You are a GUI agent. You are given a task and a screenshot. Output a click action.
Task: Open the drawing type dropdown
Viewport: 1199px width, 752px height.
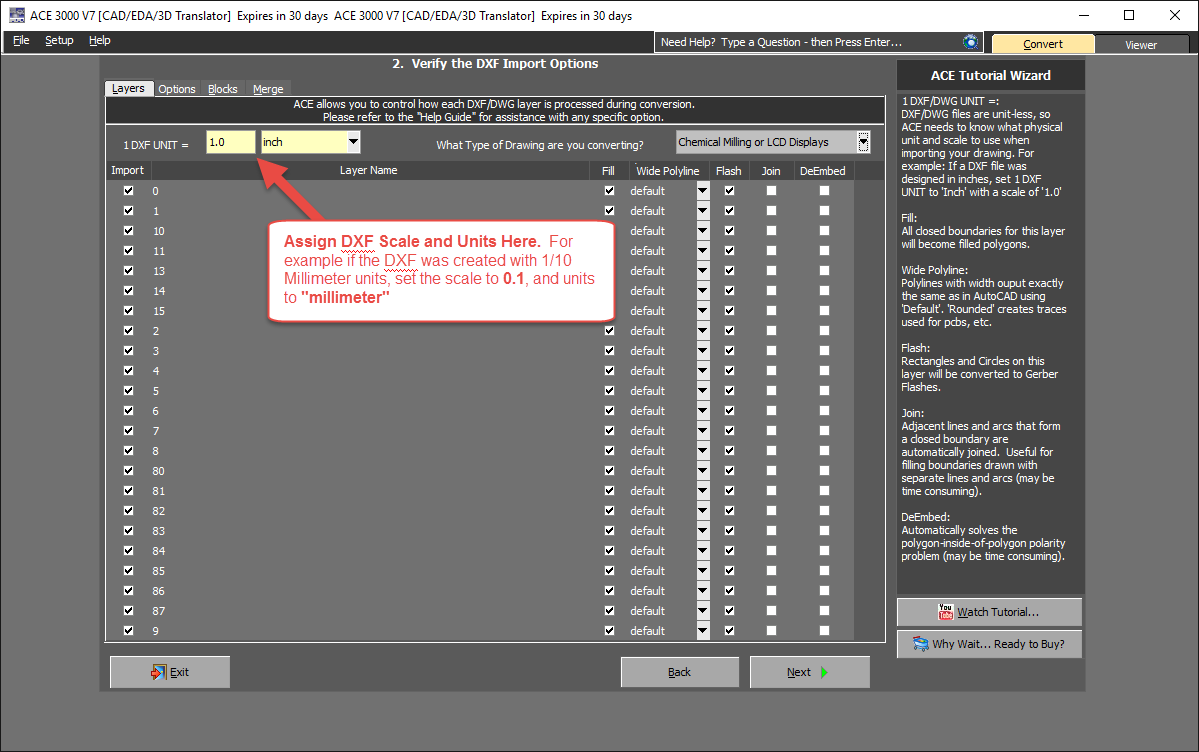(863, 142)
